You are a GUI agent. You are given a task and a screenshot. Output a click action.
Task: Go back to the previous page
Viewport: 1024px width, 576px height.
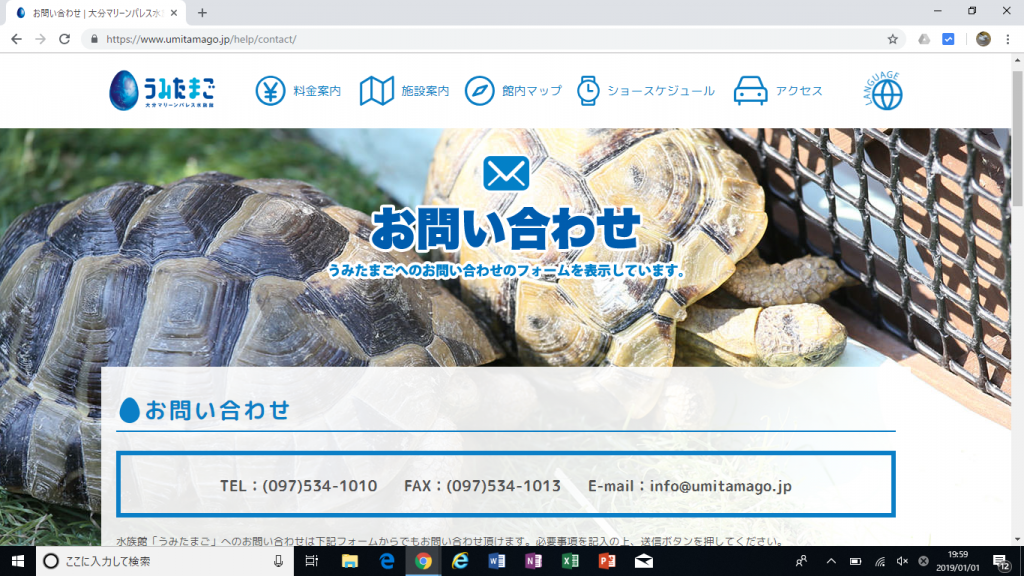pos(16,39)
